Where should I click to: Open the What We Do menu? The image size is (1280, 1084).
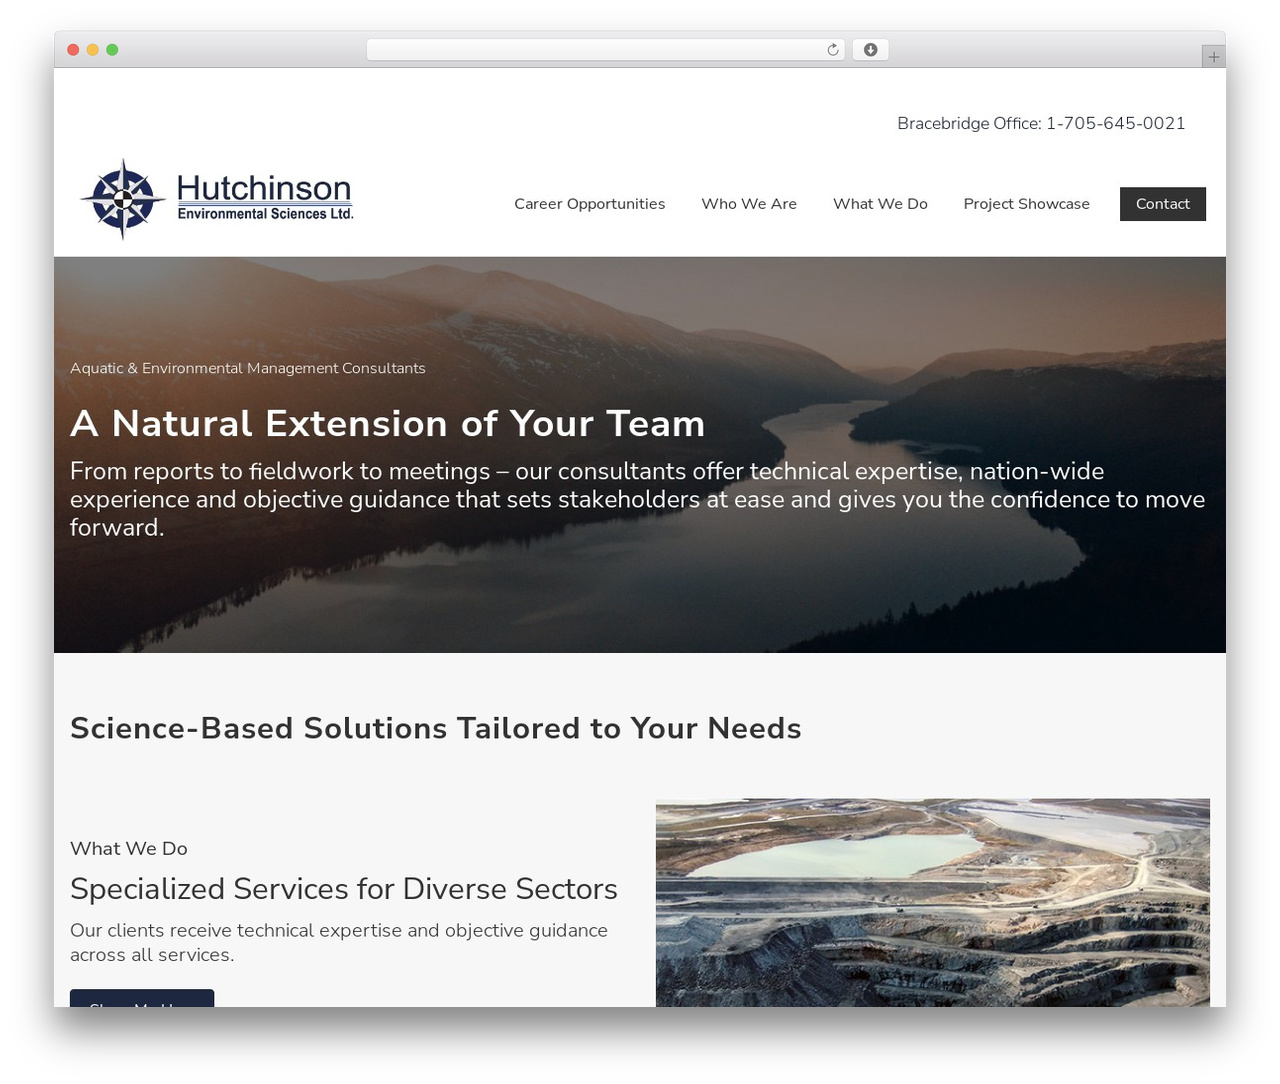tap(880, 204)
